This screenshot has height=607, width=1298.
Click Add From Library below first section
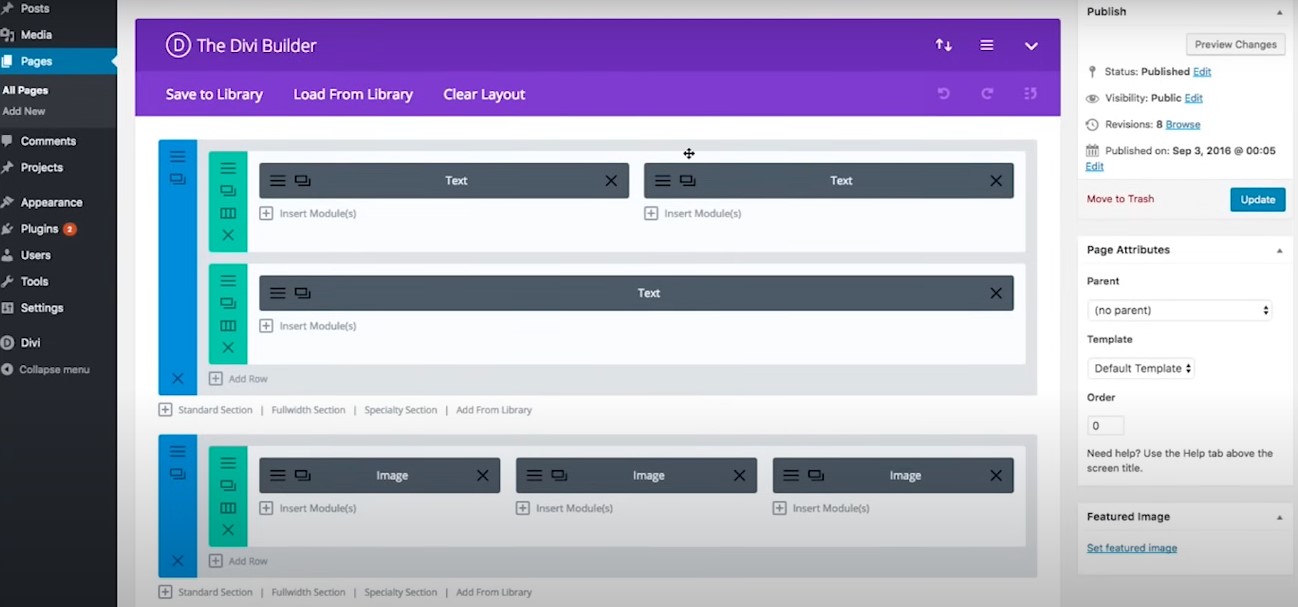[494, 410]
